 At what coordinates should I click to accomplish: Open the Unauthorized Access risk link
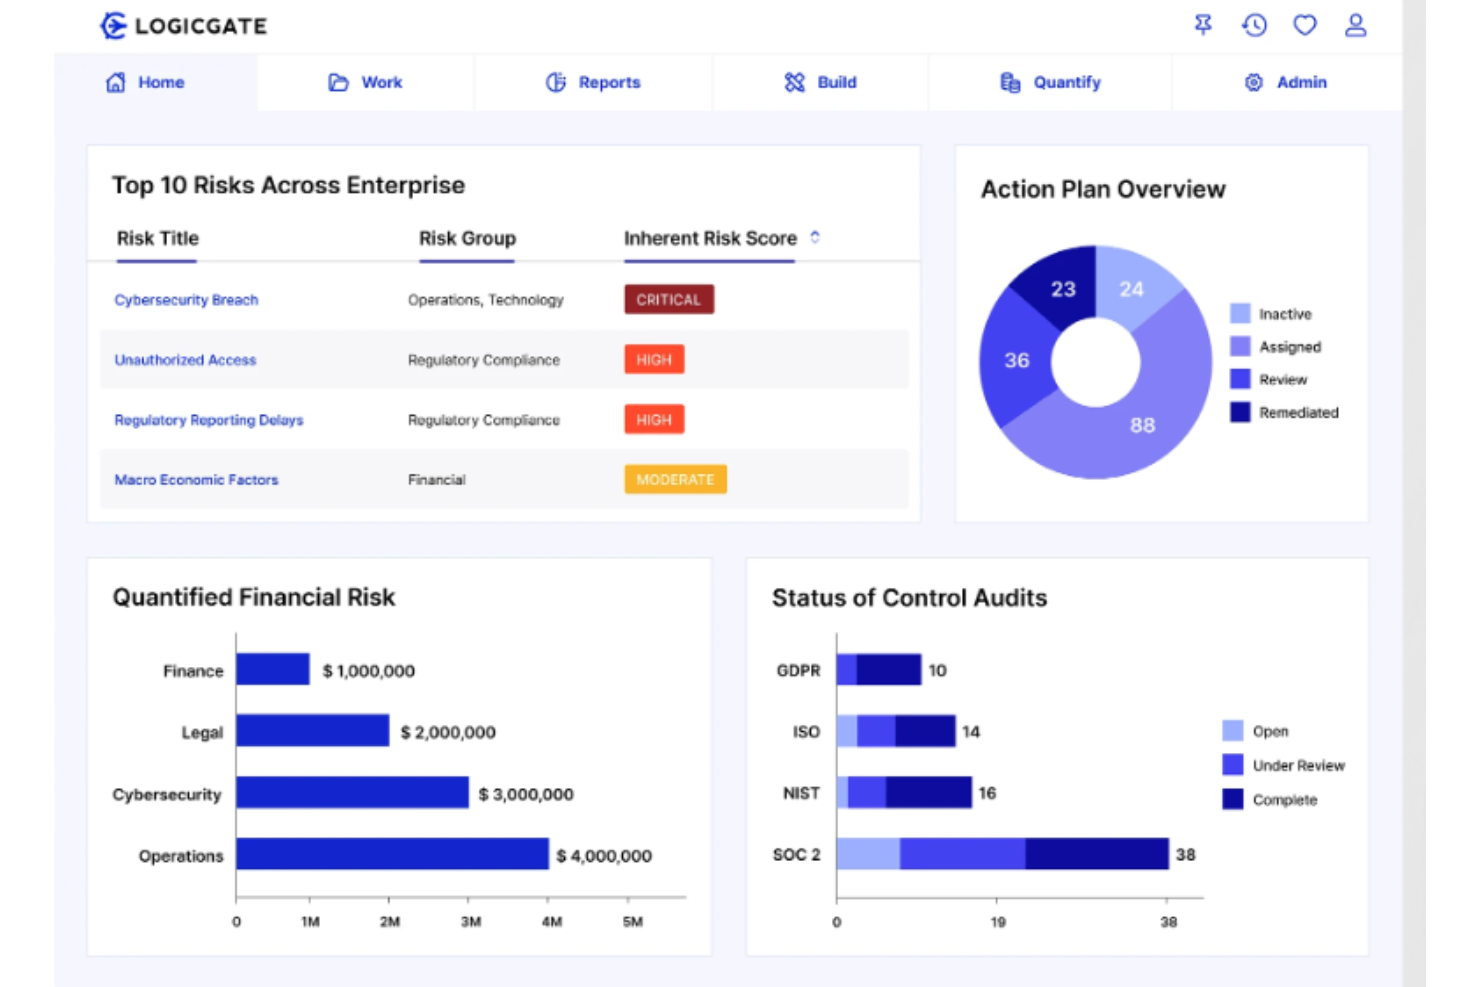(185, 360)
